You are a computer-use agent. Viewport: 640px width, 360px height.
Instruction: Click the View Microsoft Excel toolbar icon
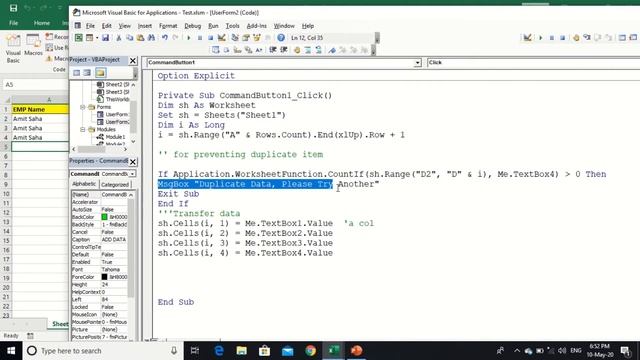(78, 38)
